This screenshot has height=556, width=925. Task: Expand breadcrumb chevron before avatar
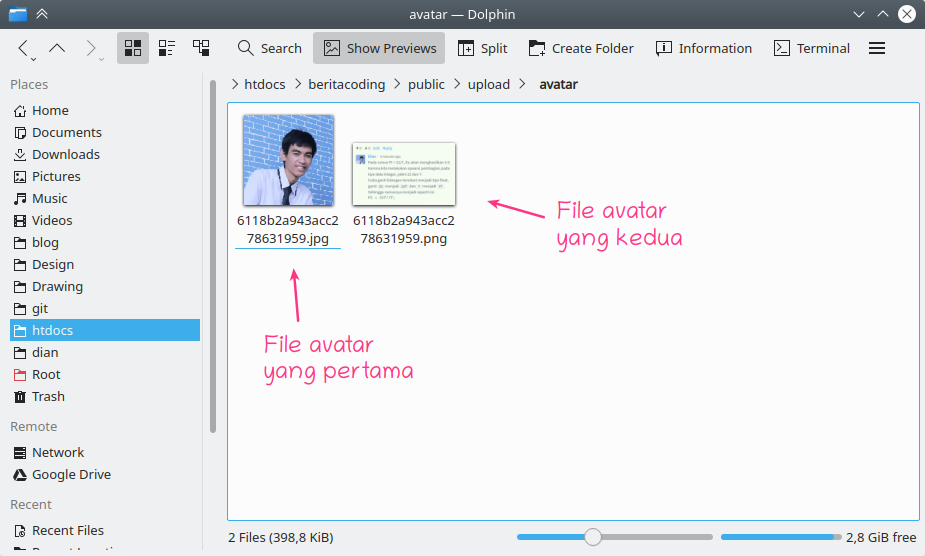(523, 84)
